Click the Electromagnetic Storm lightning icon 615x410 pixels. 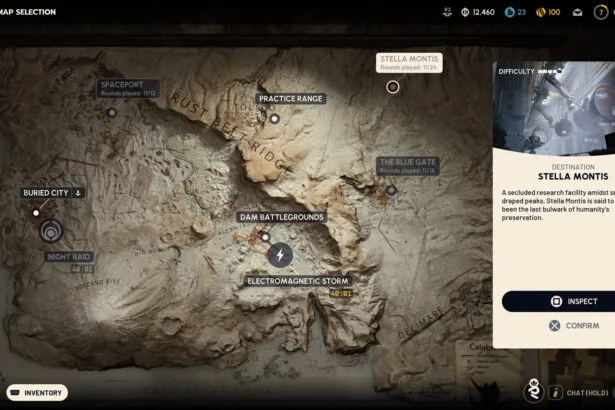pos(280,255)
